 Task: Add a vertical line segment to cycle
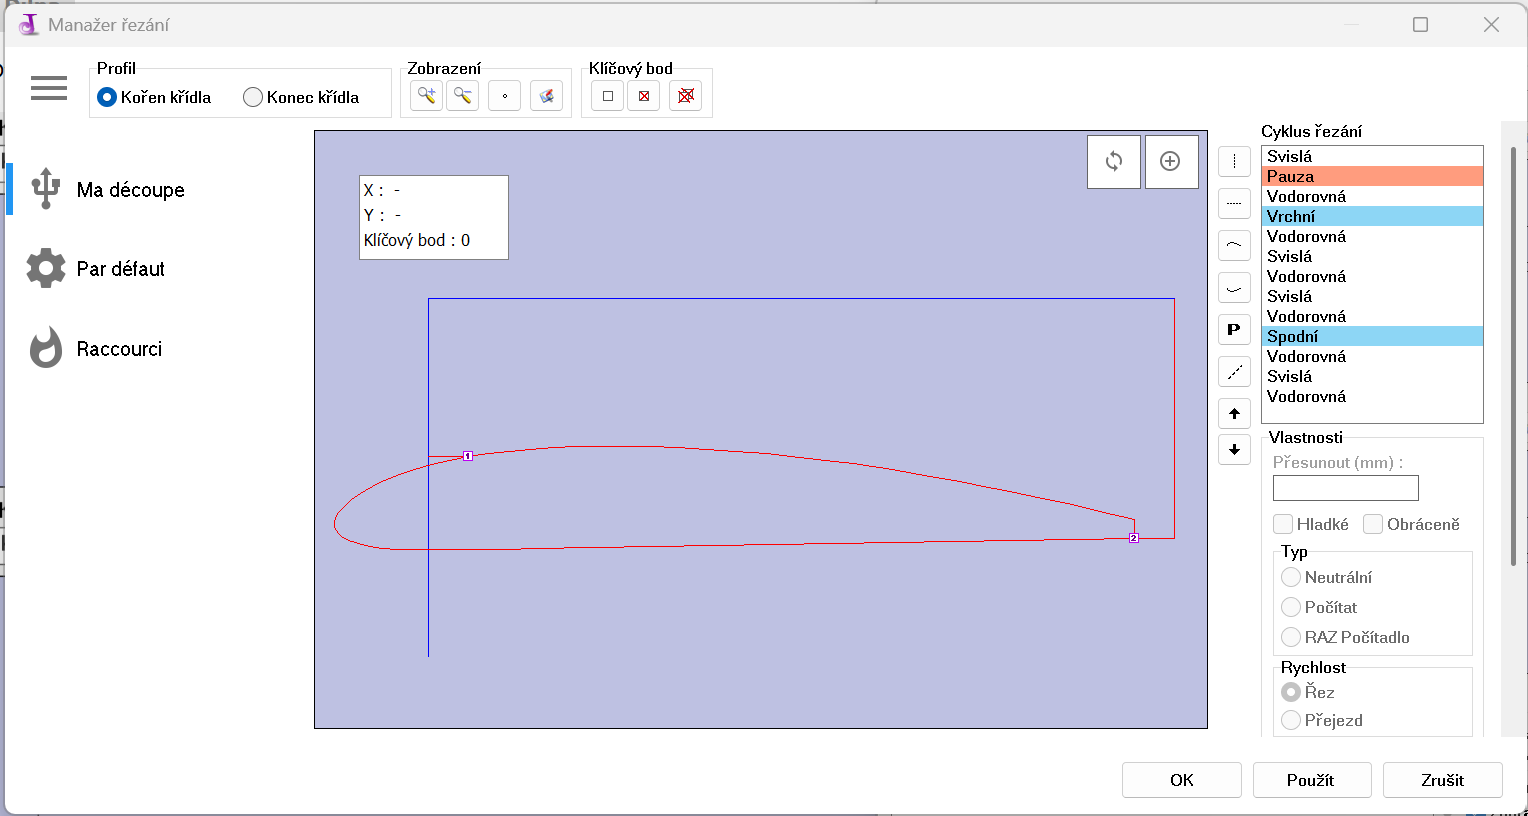1234,161
